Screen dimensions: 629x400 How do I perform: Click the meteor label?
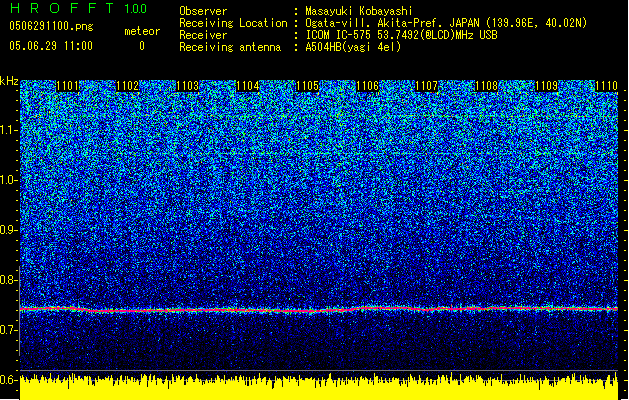coord(142,31)
